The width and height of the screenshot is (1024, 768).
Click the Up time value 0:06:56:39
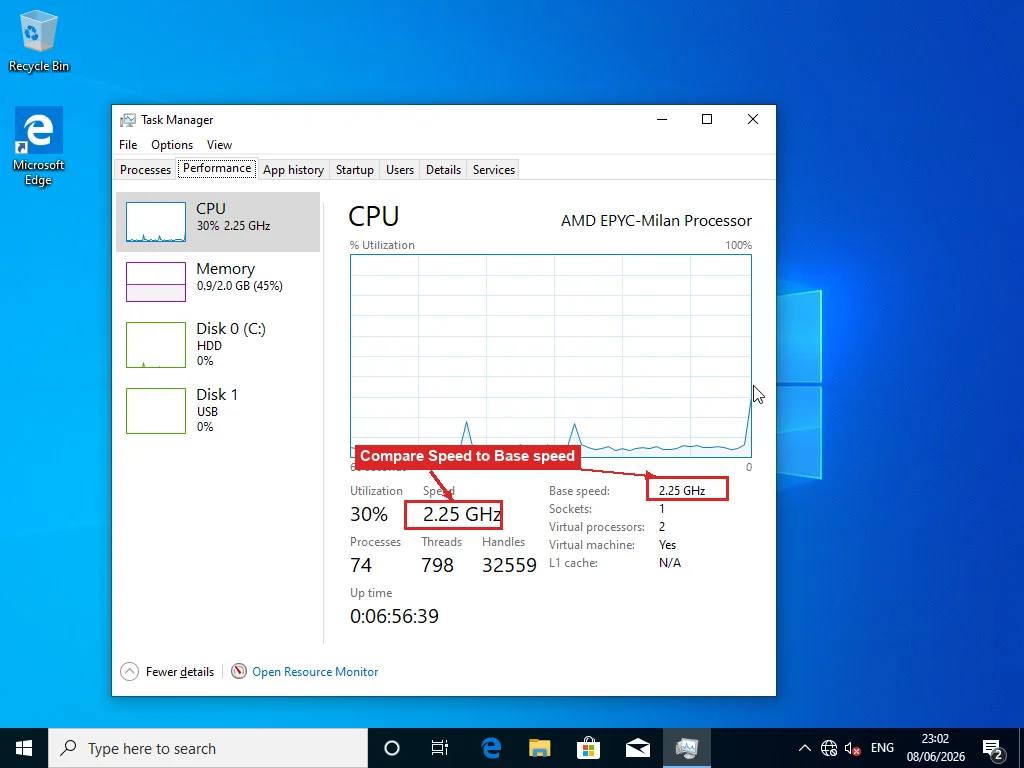coord(394,616)
